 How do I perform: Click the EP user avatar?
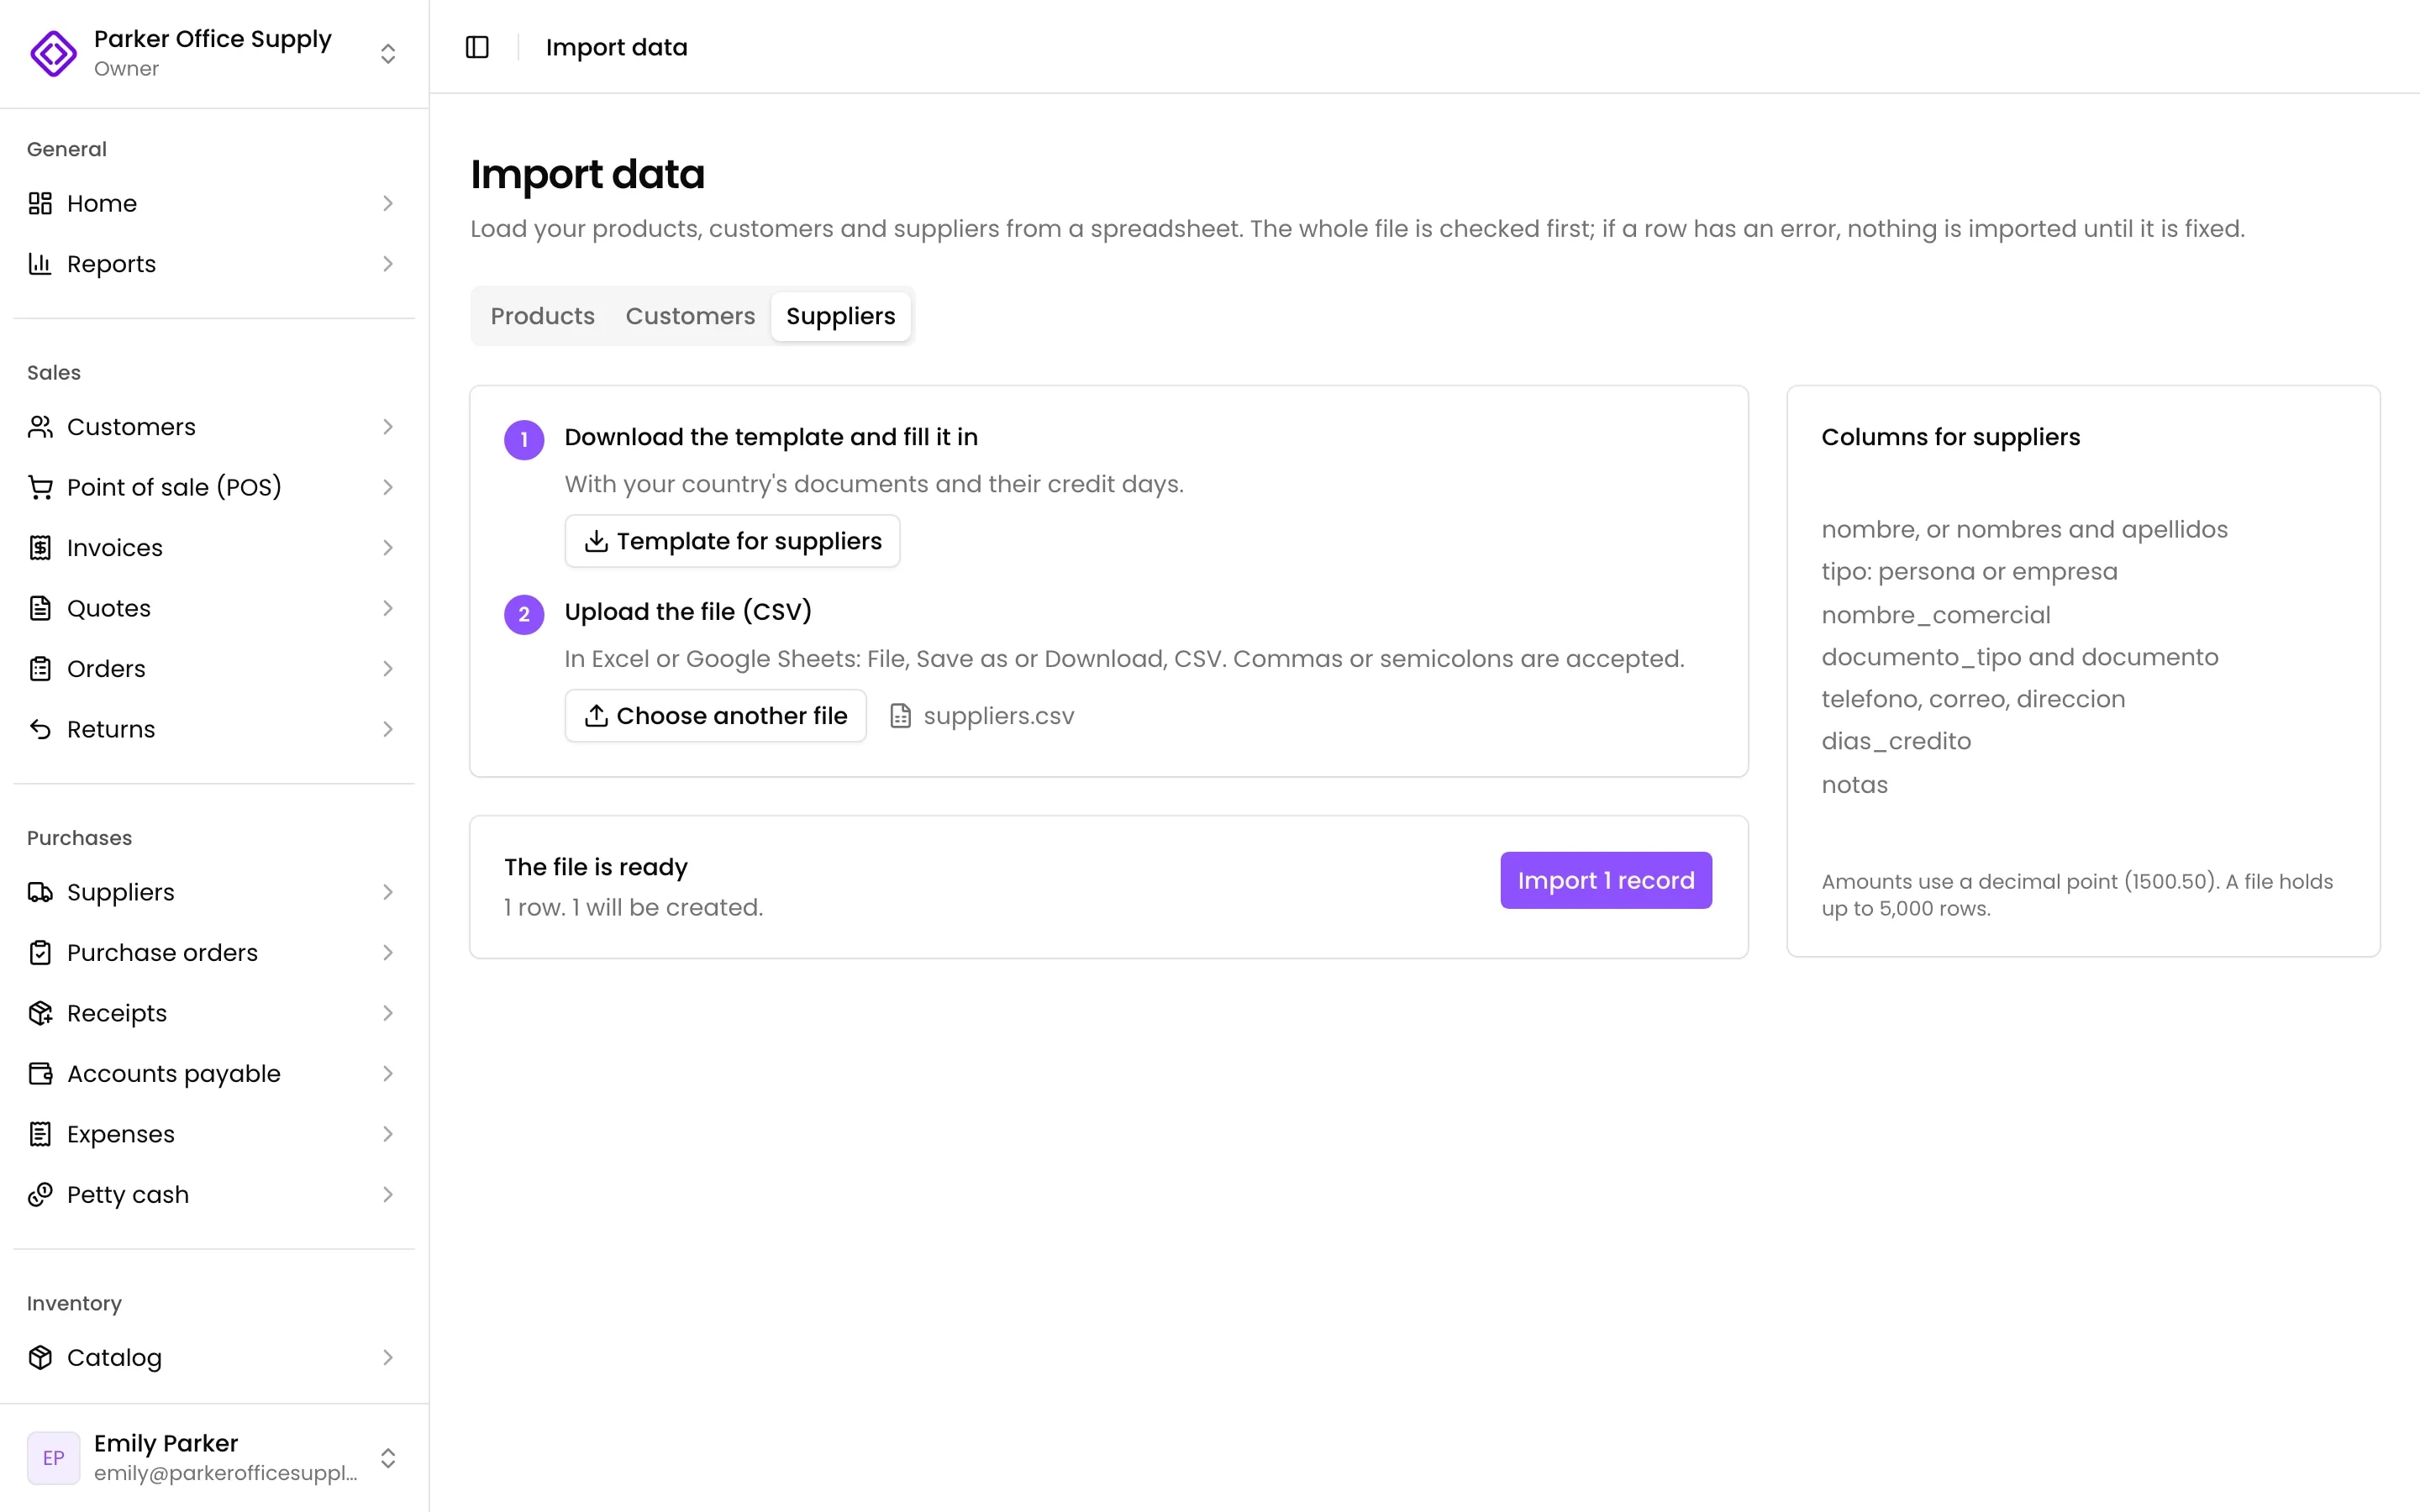click(x=53, y=1458)
